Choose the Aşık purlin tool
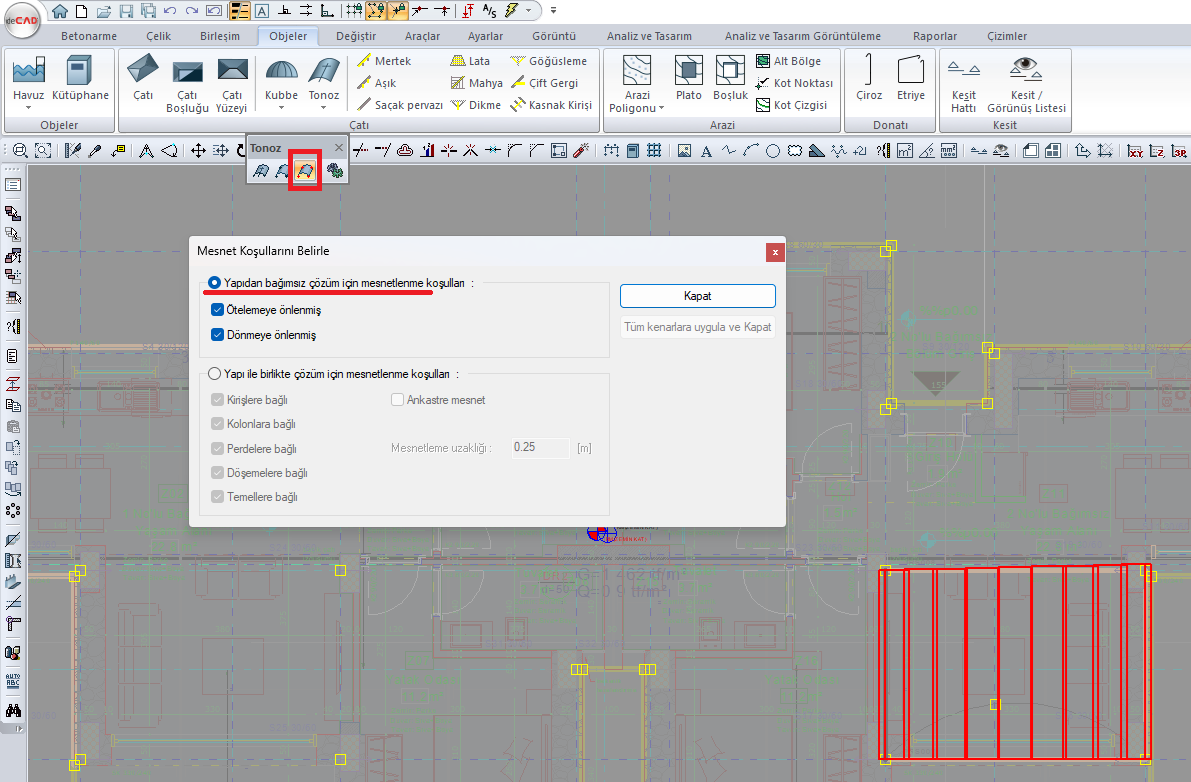Viewport: 1191px width, 782px height. pyautogui.click(x=377, y=83)
